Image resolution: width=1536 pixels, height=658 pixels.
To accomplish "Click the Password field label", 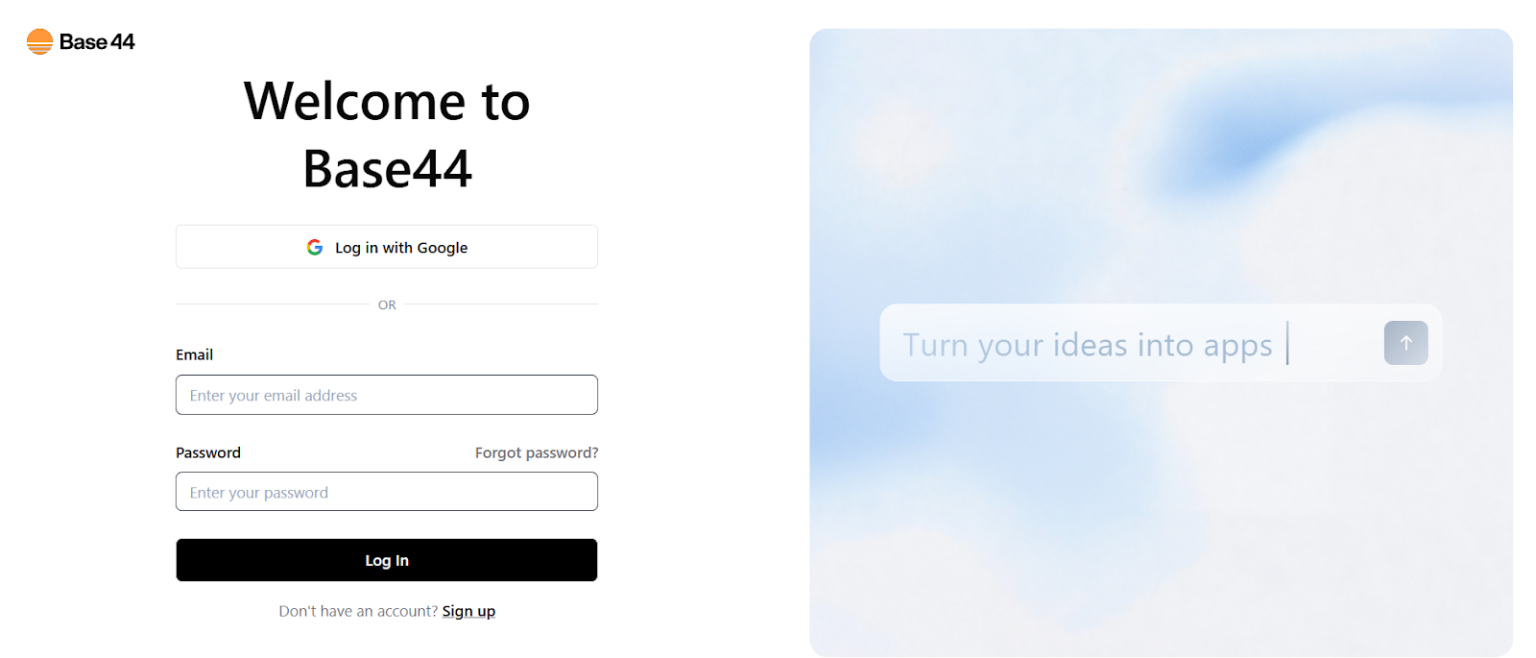I will 208,452.
